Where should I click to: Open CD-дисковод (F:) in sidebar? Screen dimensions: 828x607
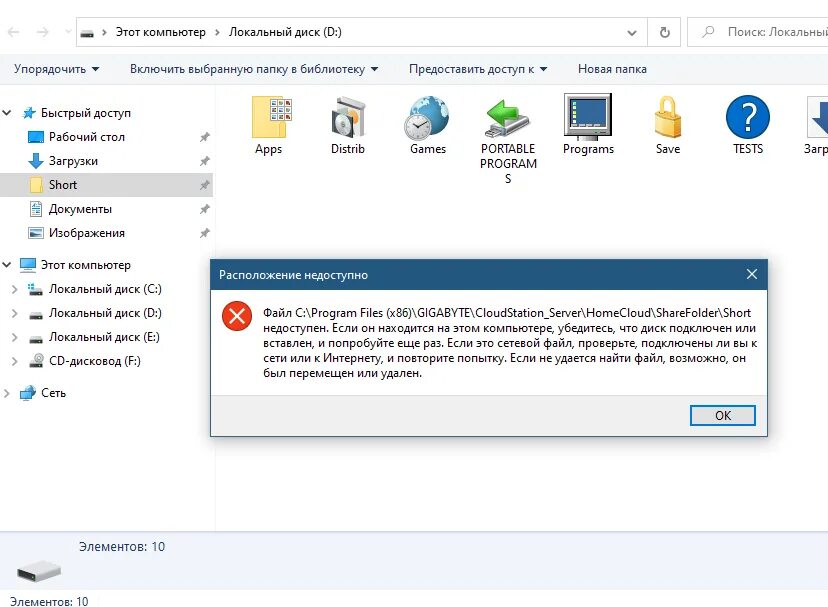pos(95,361)
